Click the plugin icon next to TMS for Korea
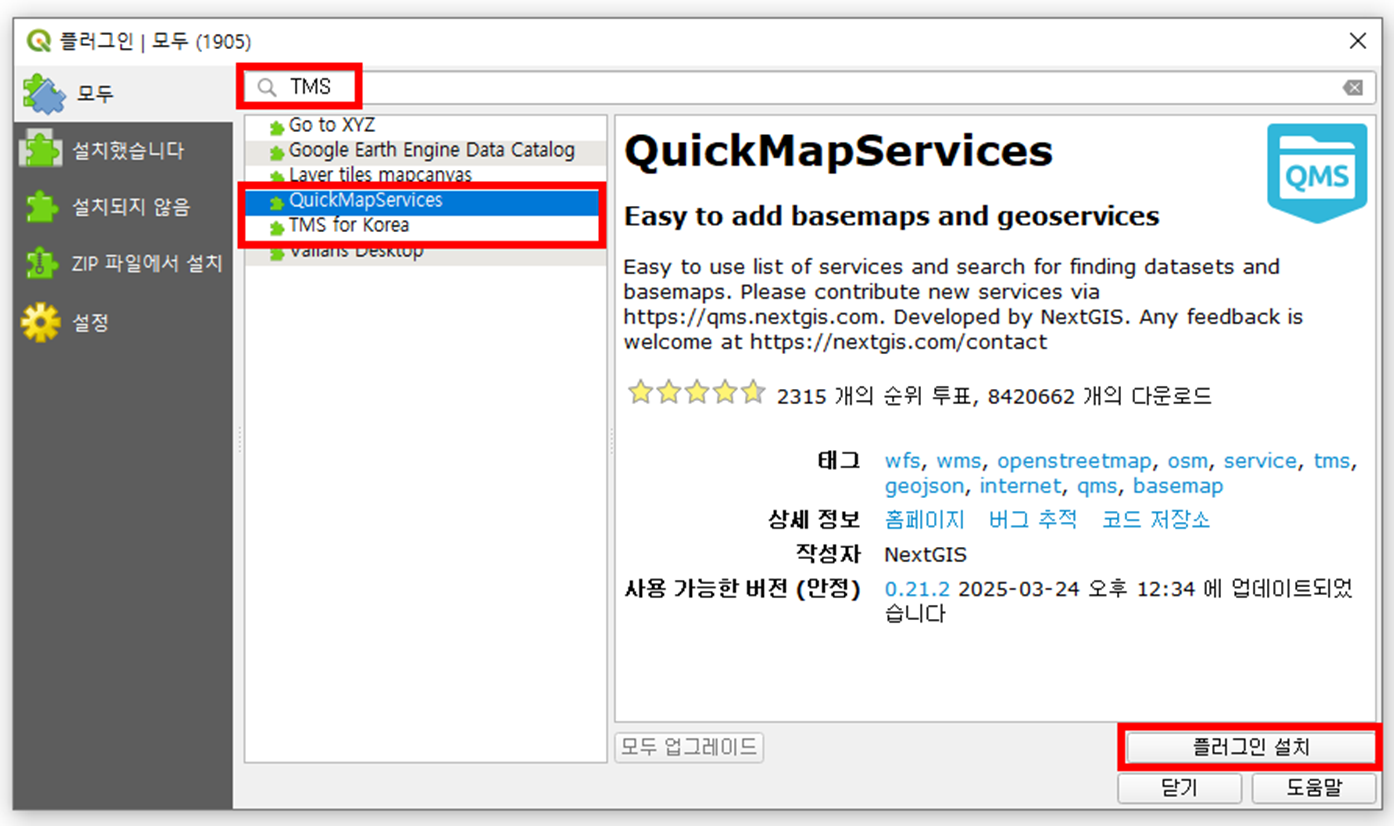This screenshot has width=1394, height=826. [x=277, y=228]
